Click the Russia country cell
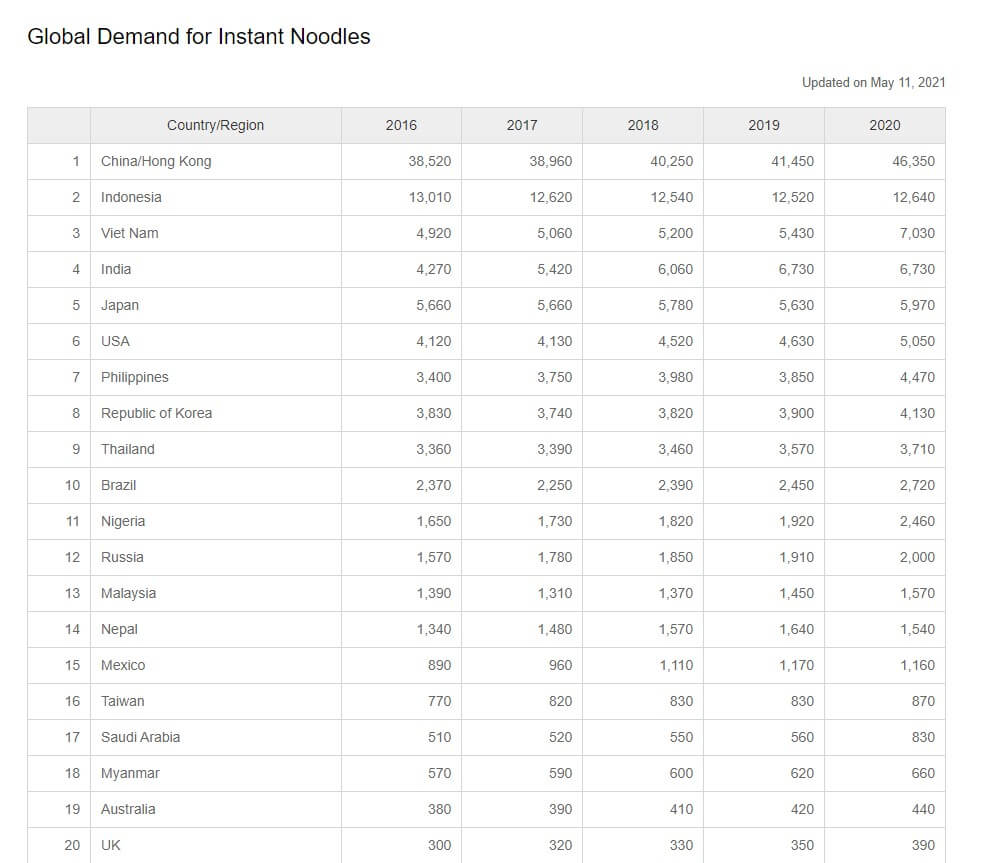Screen dimensions: 990x863 tap(215, 557)
